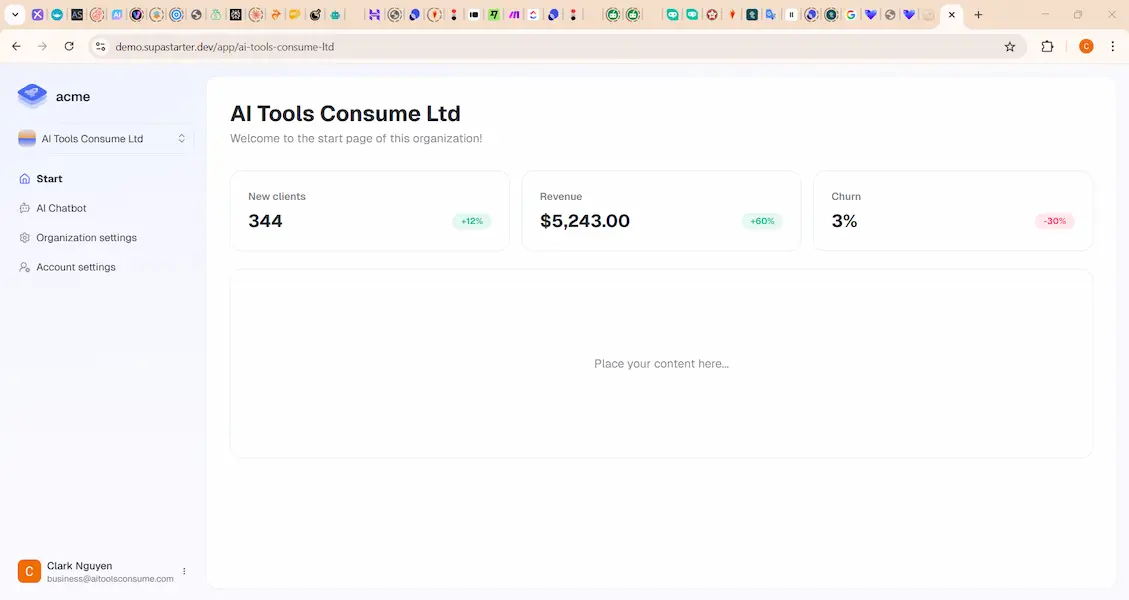Click the Revenue stats card
Image resolution: width=1129 pixels, height=600 pixels.
[x=661, y=211]
